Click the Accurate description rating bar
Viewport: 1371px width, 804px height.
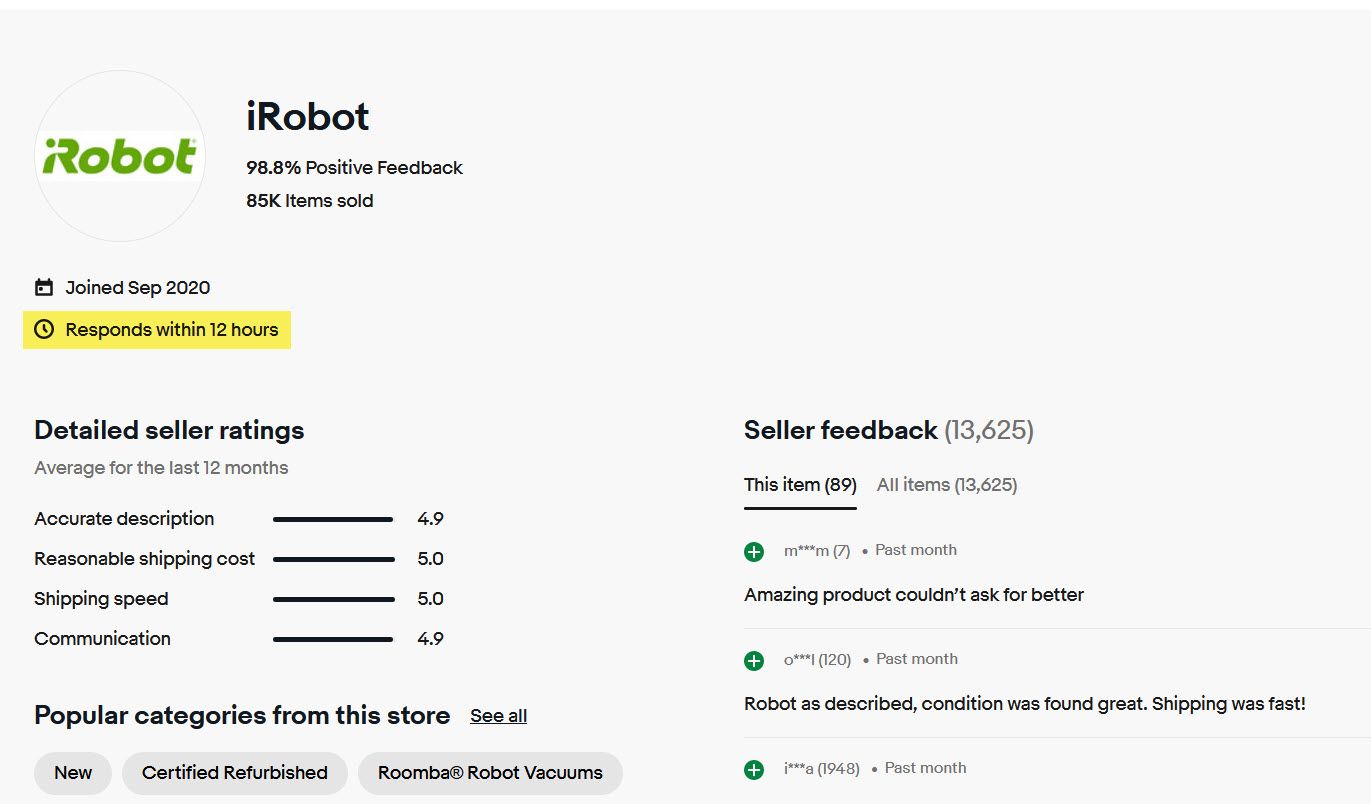pyautogui.click(x=333, y=519)
